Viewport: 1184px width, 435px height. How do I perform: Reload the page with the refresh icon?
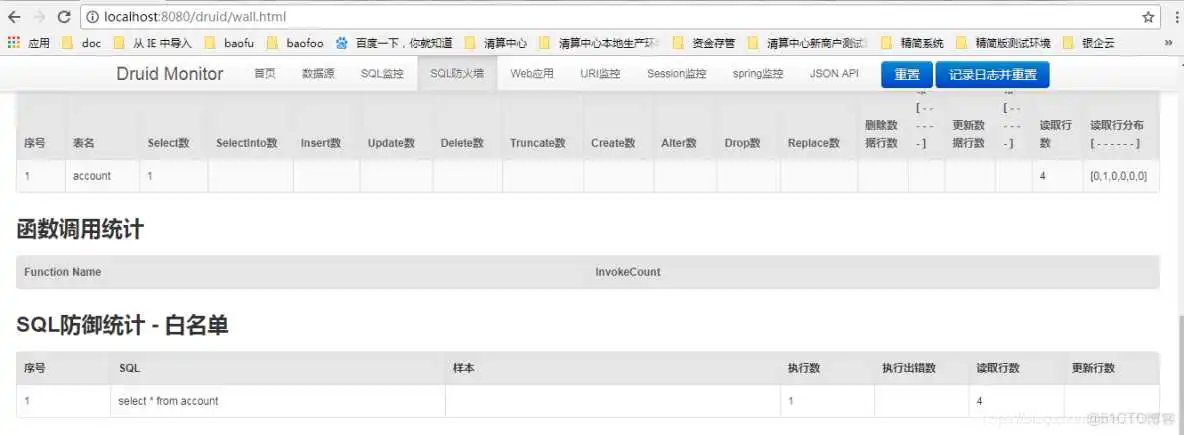(x=64, y=17)
